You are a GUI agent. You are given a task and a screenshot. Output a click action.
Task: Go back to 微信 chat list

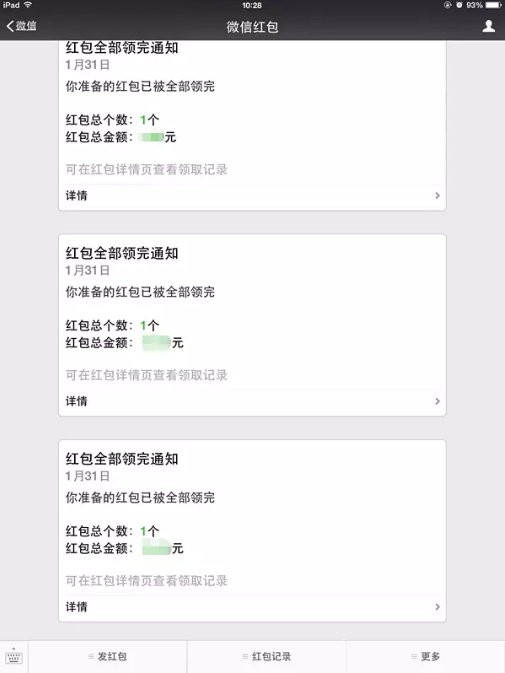coord(21,26)
